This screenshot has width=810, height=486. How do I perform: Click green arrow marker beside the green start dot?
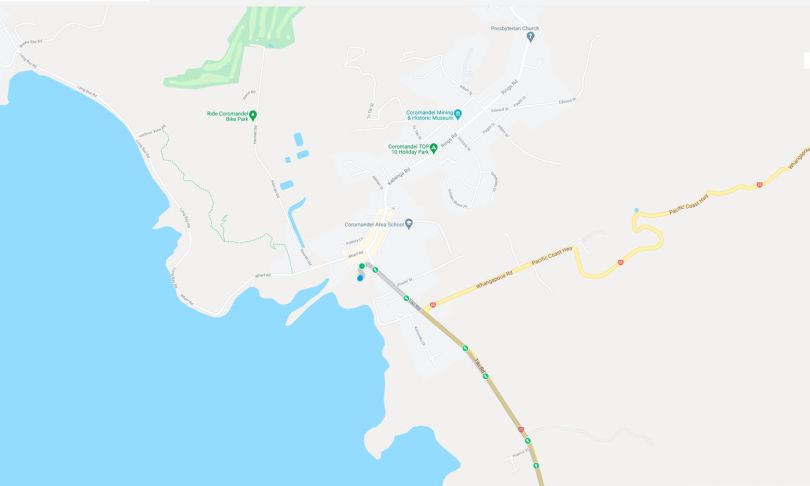tap(375, 270)
